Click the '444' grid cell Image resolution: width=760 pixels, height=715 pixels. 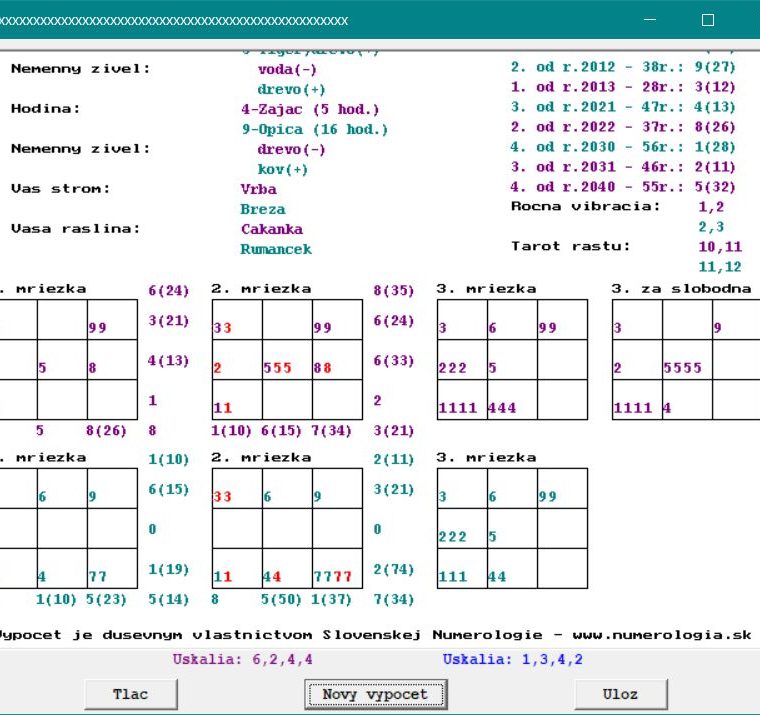[x=512, y=399]
